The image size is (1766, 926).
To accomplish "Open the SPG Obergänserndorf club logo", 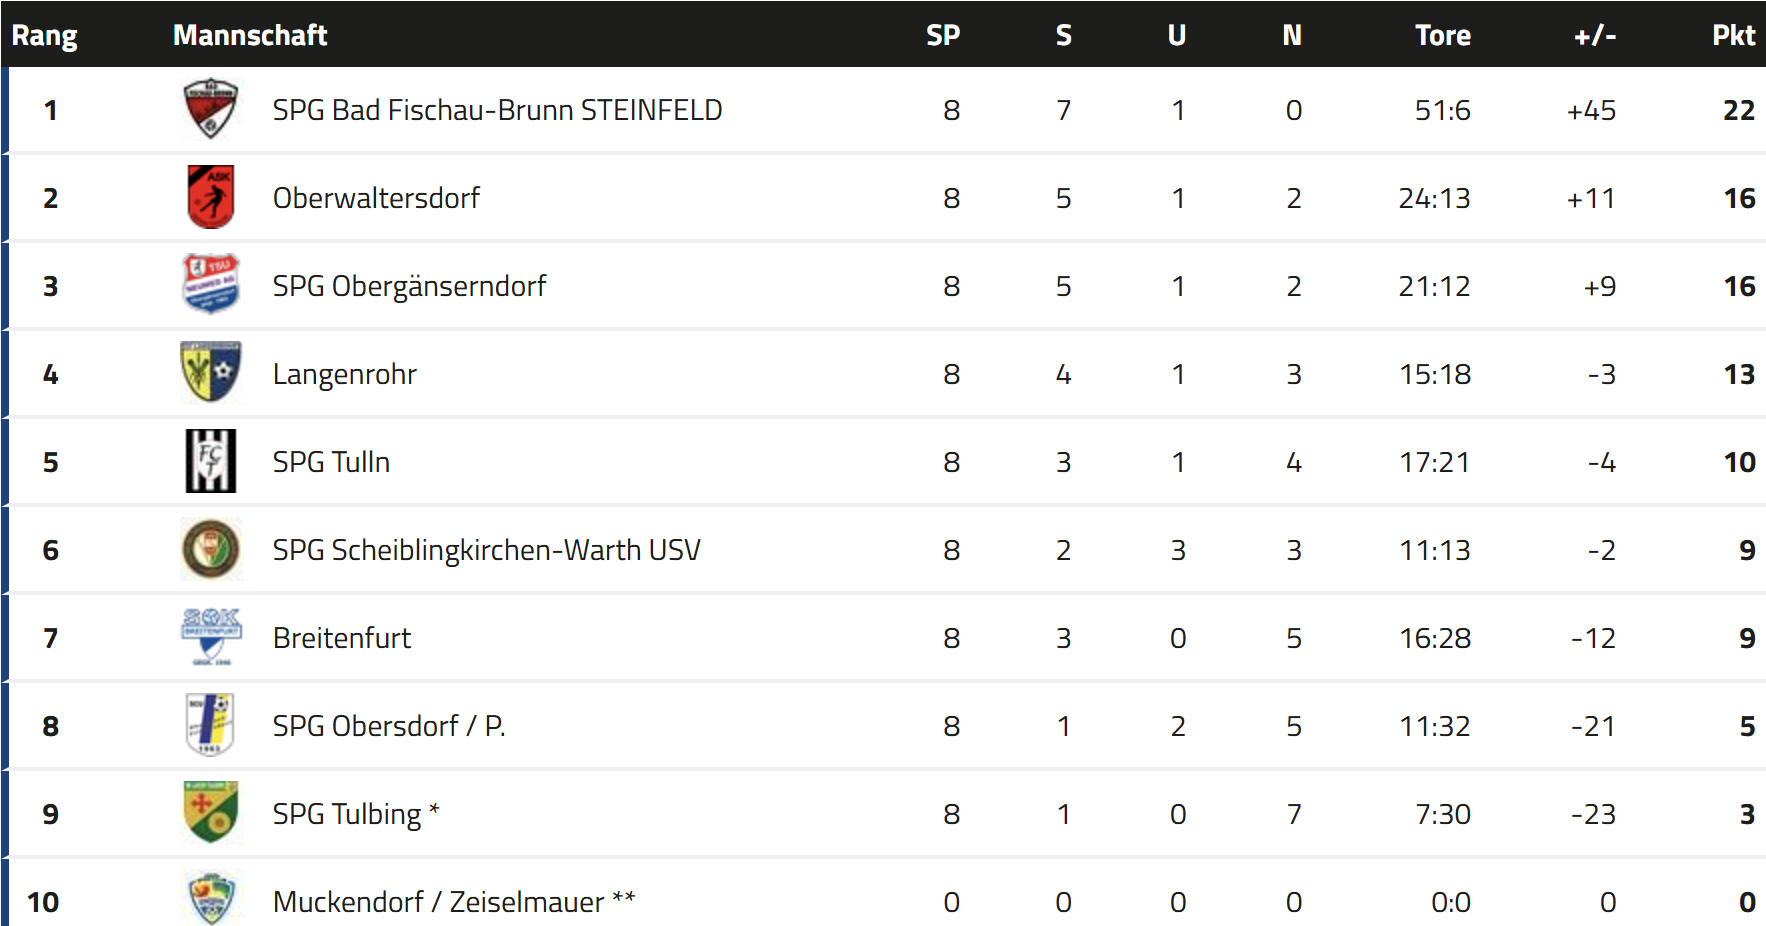I will [211, 284].
